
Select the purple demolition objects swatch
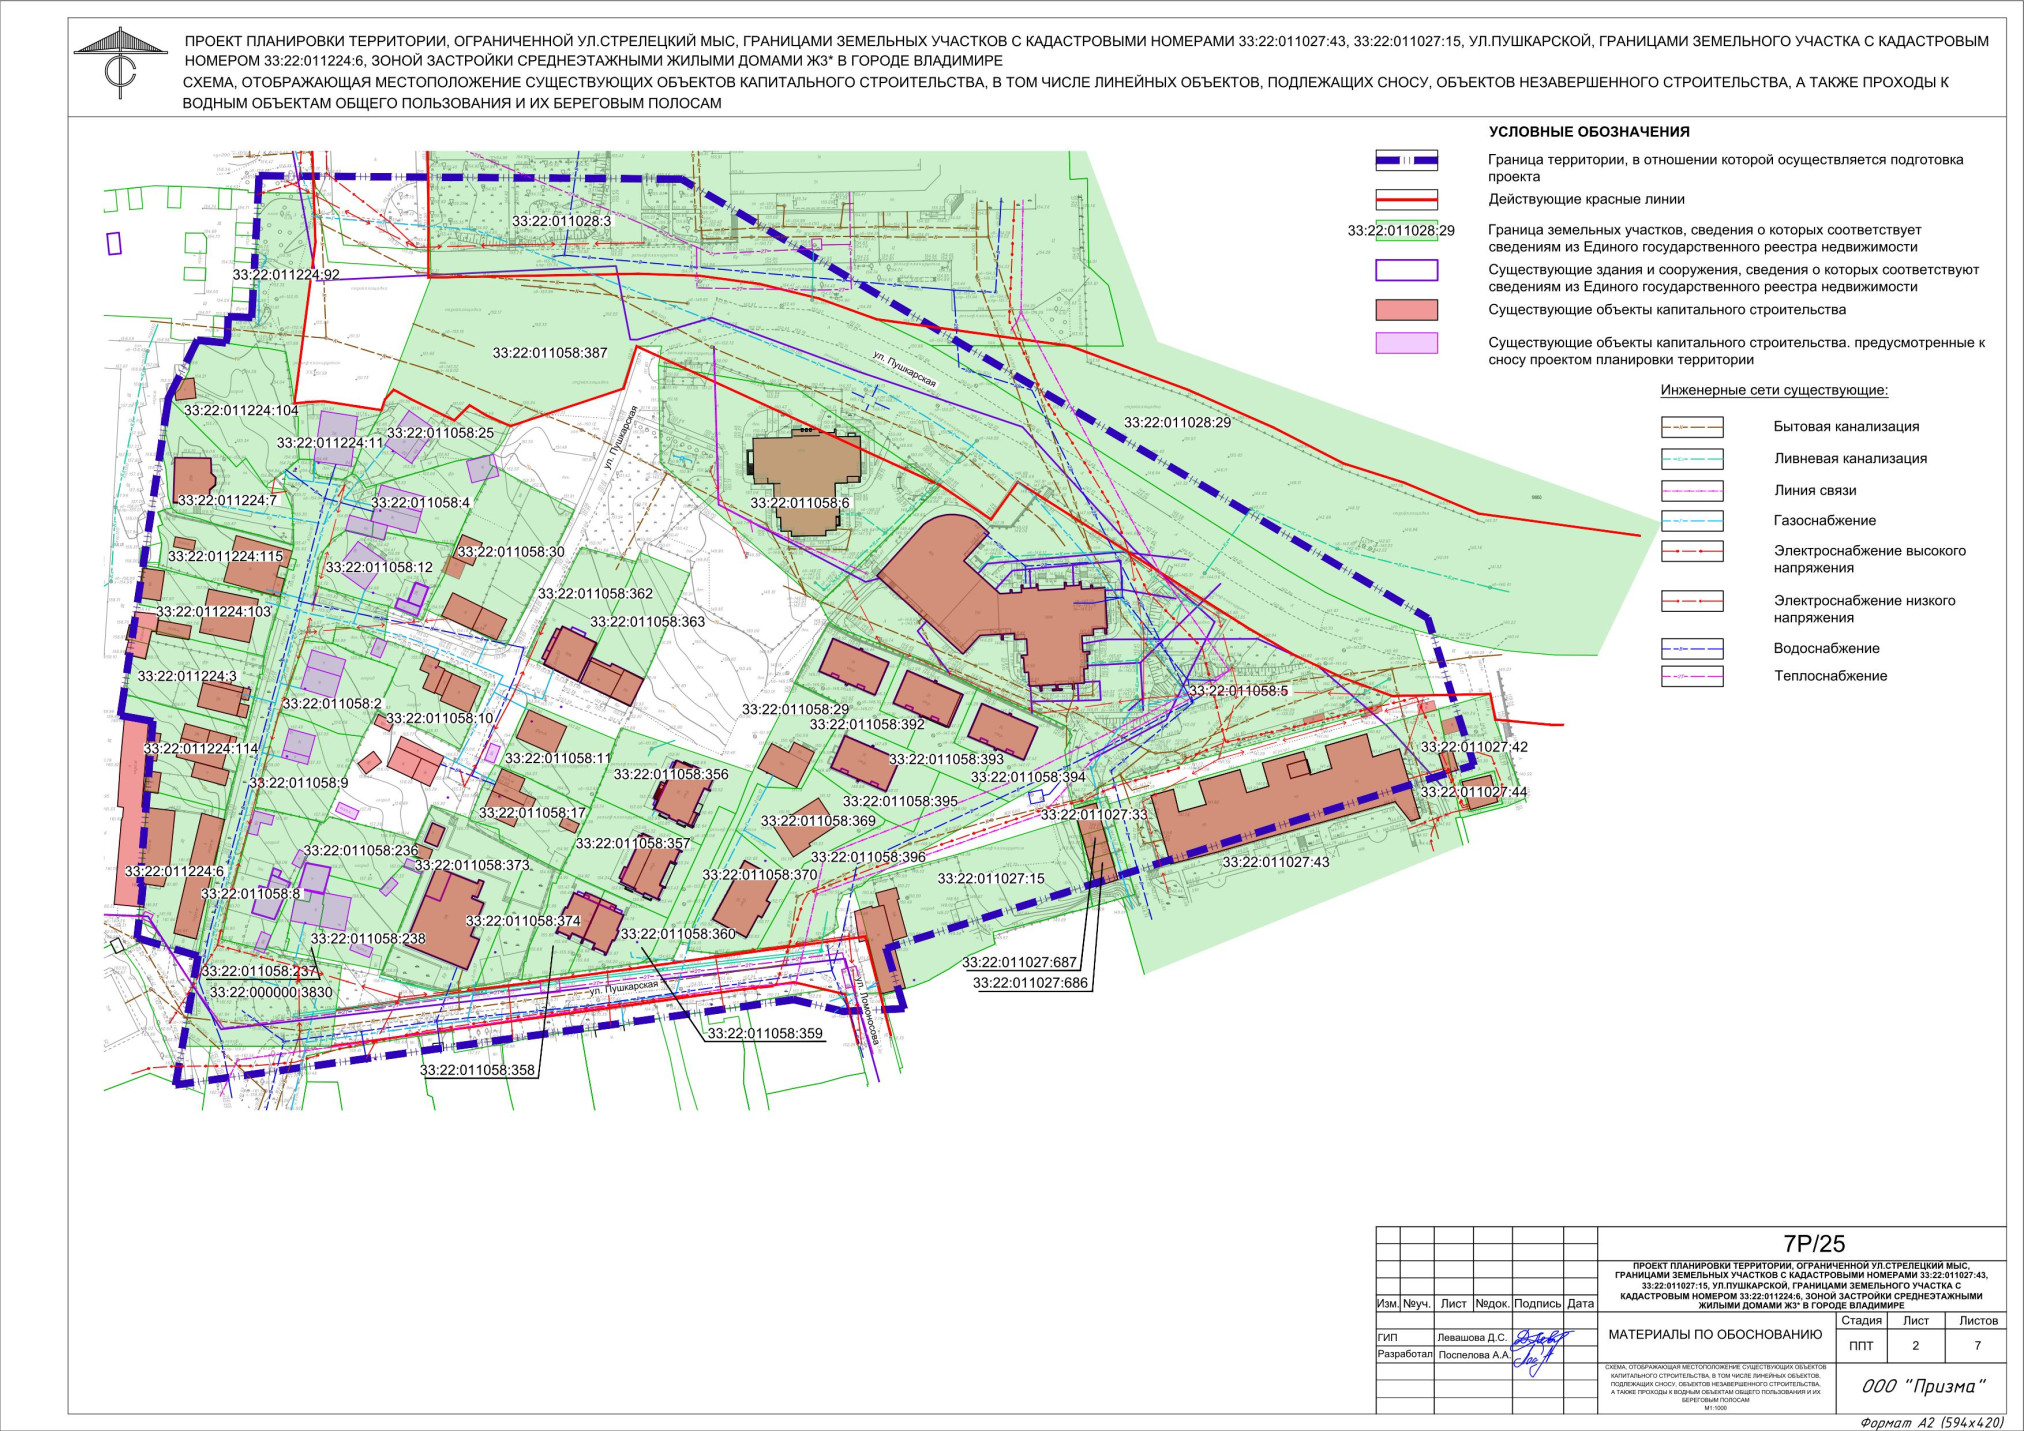(1405, 345)
